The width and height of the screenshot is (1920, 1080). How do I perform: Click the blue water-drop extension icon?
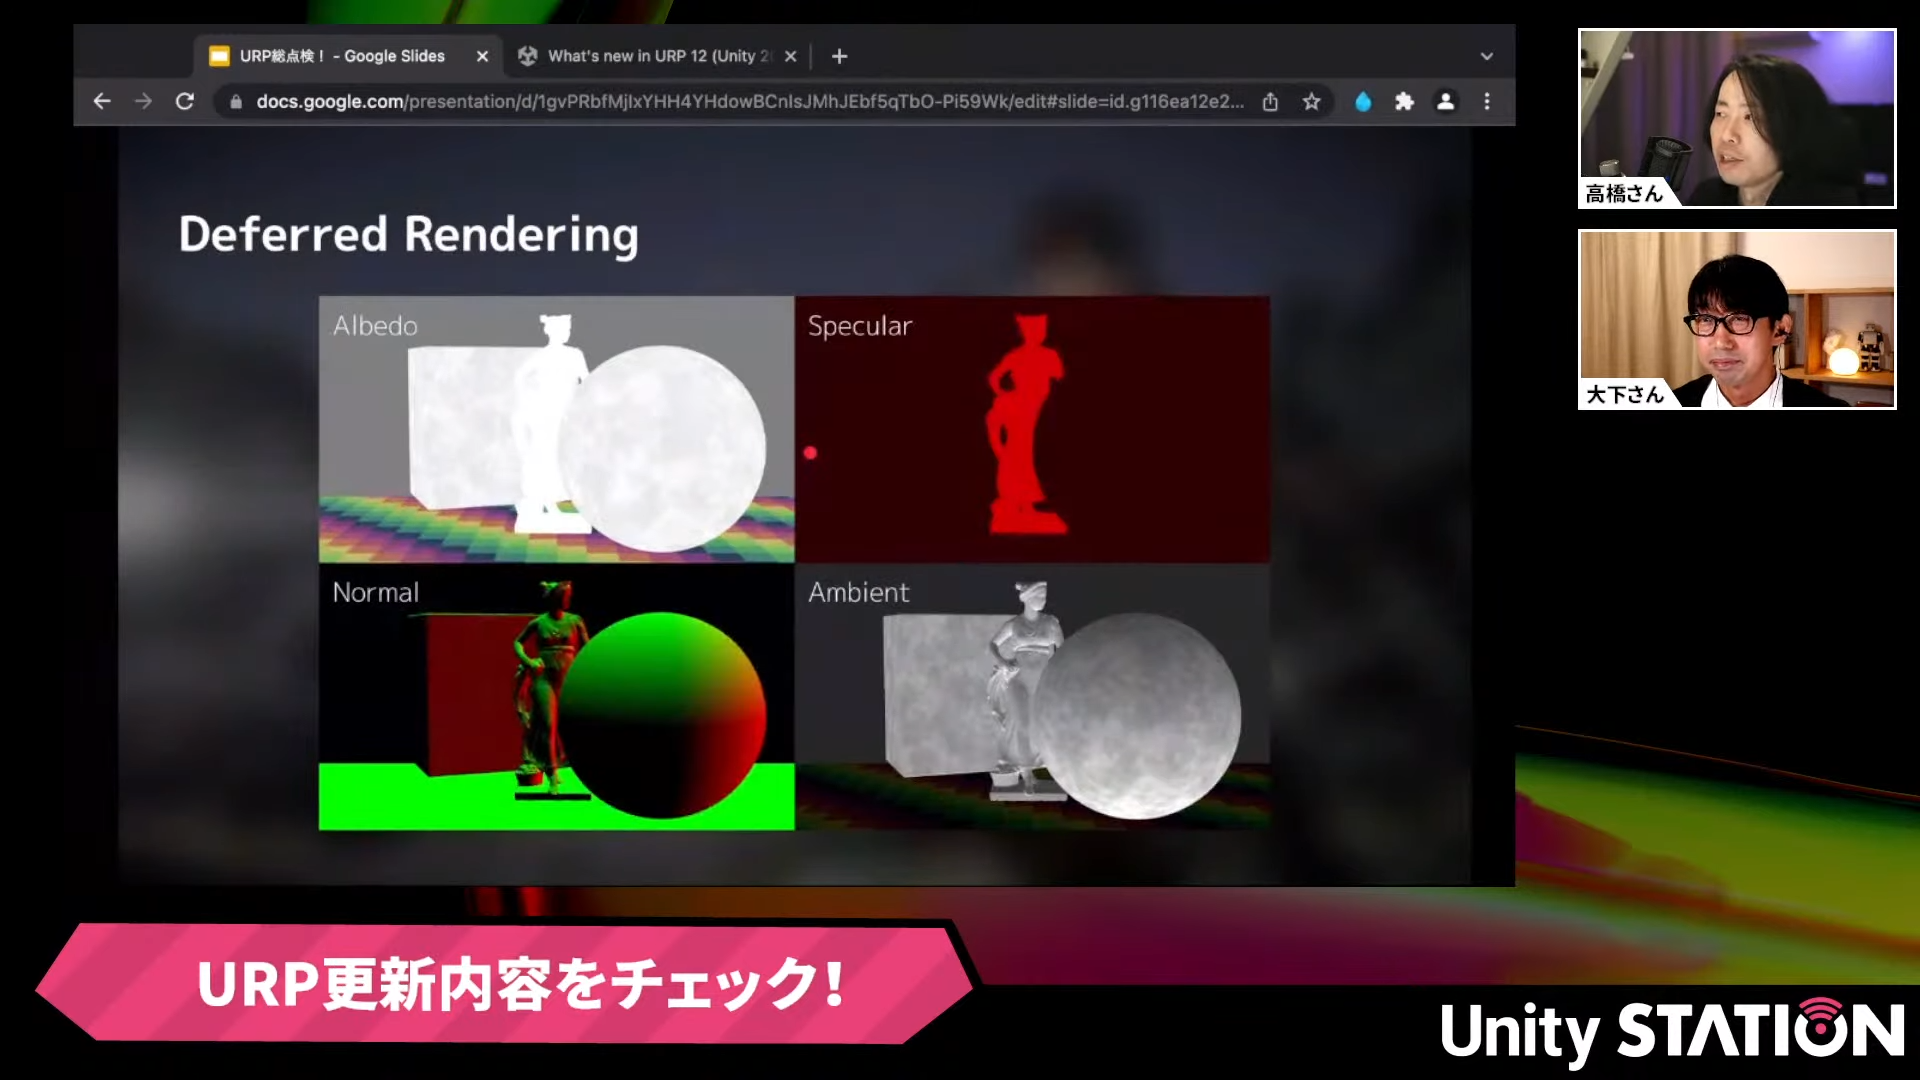pyautogui.click(x=1363, y=101)
